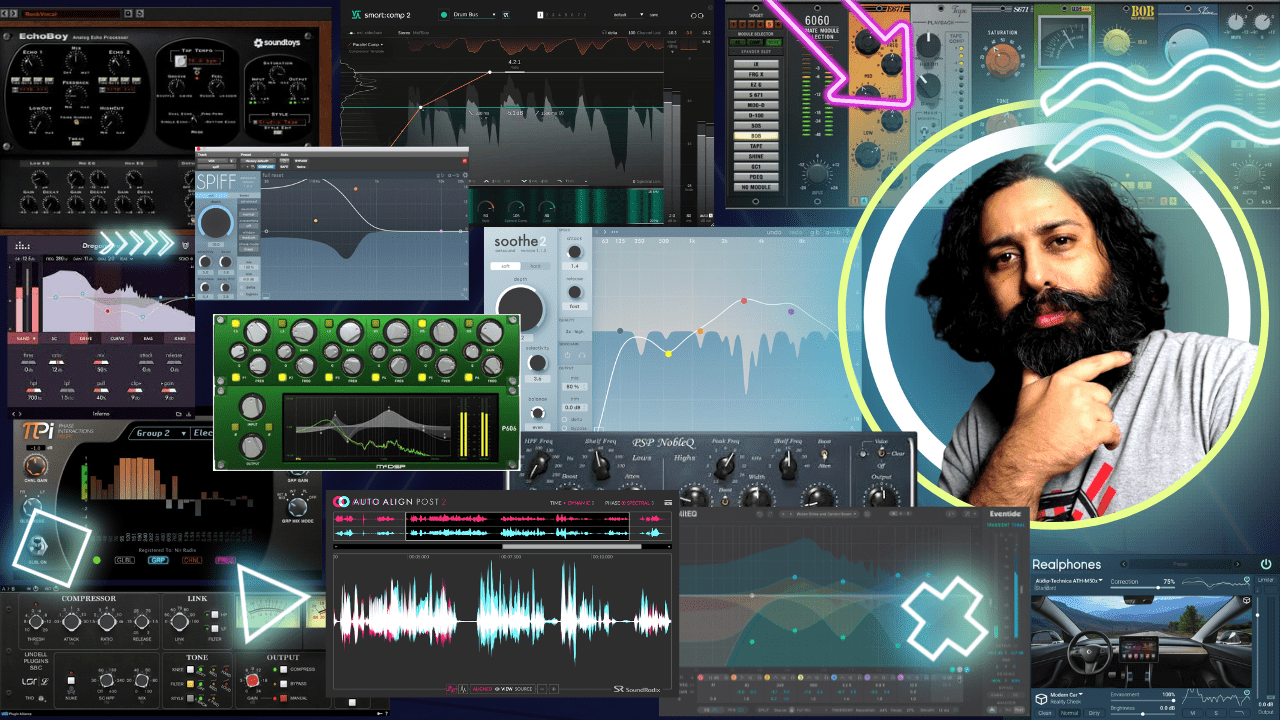Toggle the SBC KNEE switch
Screen dimensions: 1280x720
pos(190,669)
